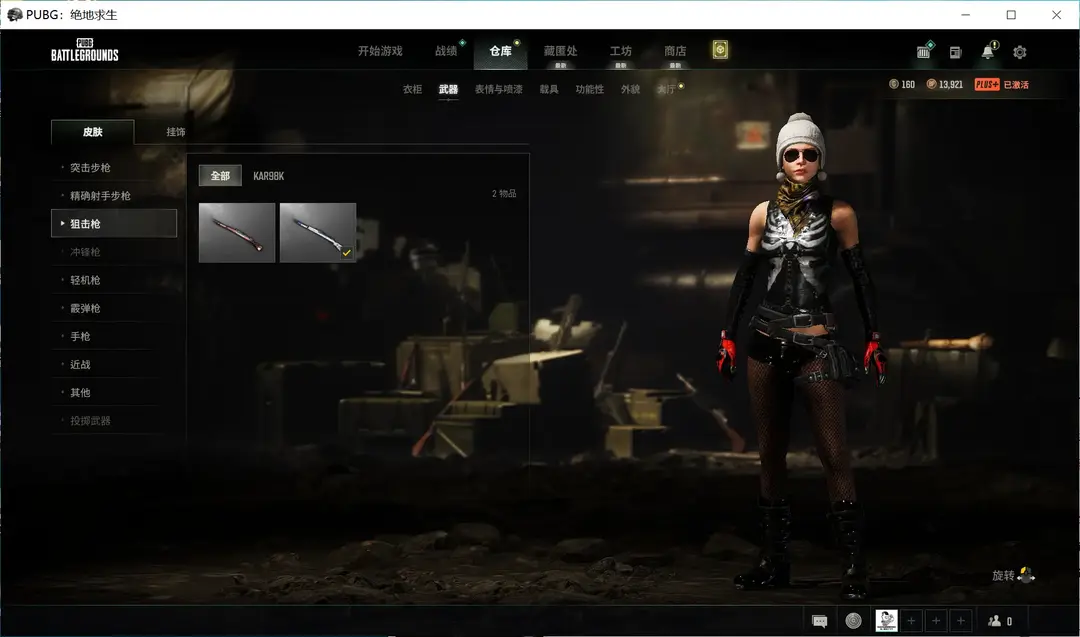Click the BP coin balance 160
1080x637 pixels.
pyautogui.click(x=902, y=85)
